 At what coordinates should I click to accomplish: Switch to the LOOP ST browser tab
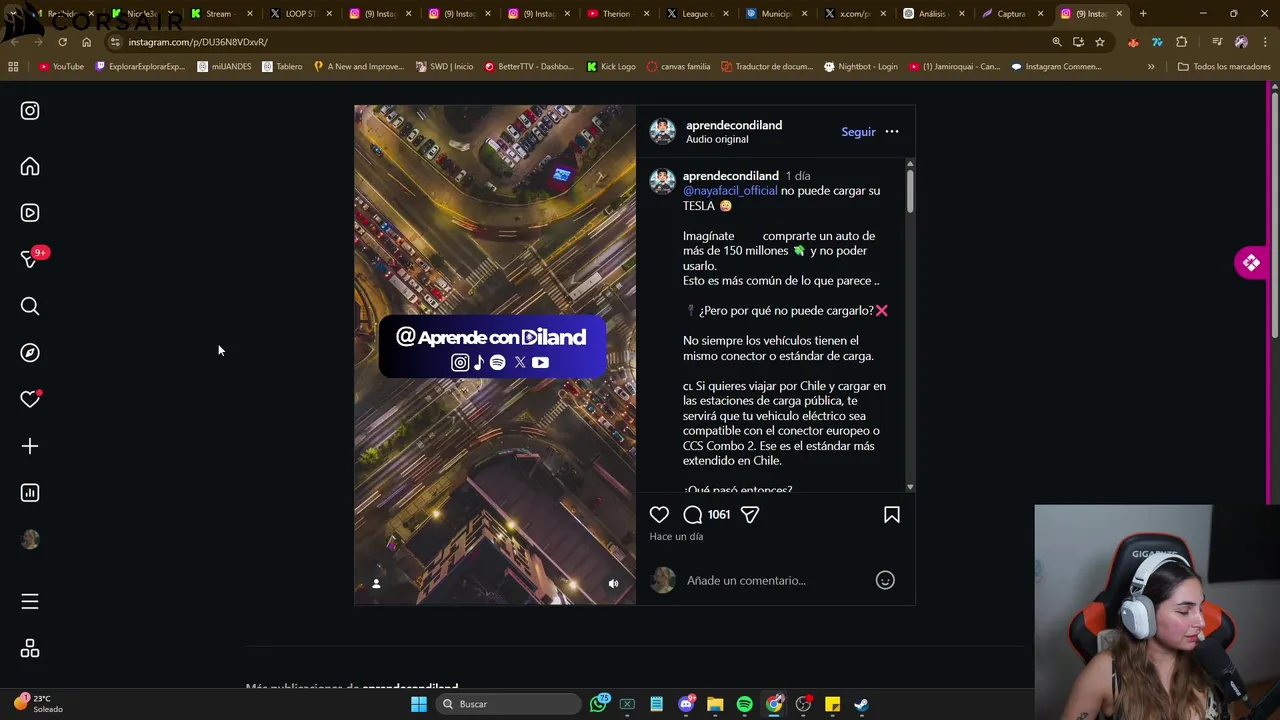click(x=298, y=14)
